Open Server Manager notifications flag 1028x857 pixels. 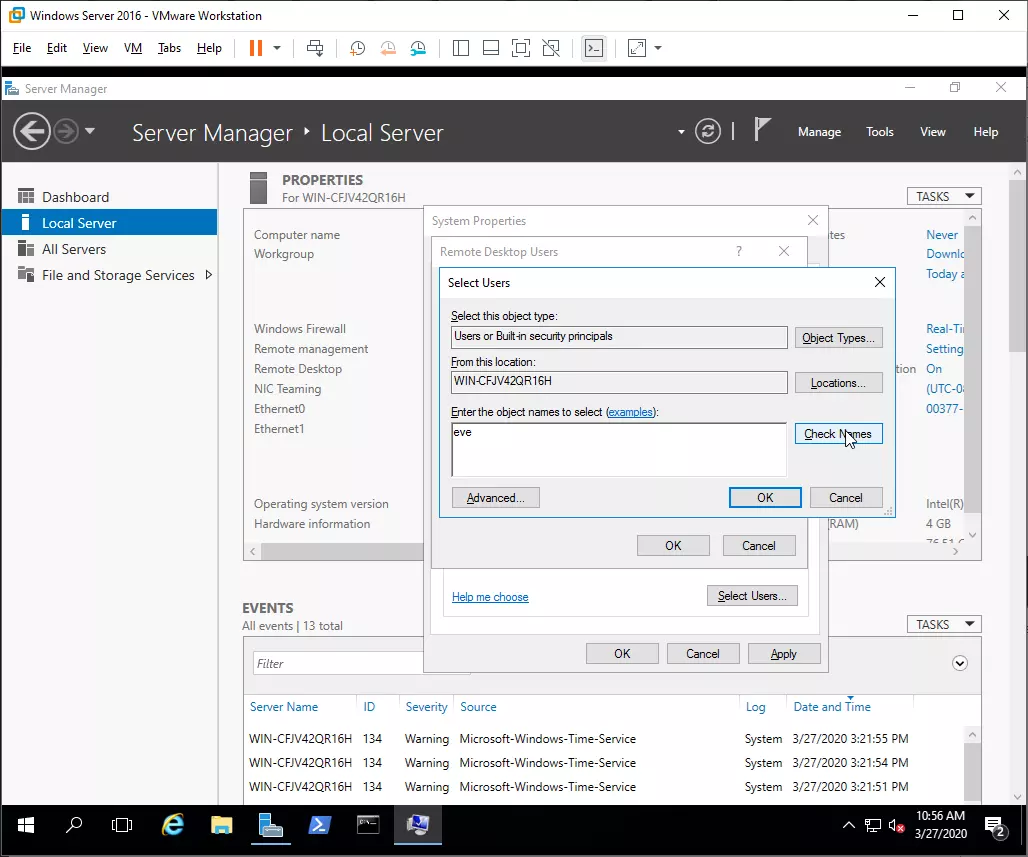coord(761,129)
